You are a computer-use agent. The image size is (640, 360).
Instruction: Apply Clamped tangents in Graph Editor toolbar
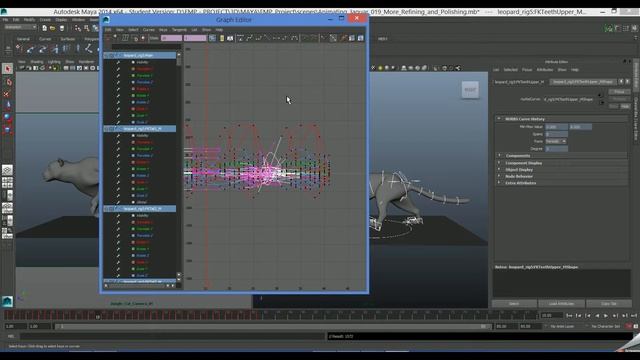258,38
